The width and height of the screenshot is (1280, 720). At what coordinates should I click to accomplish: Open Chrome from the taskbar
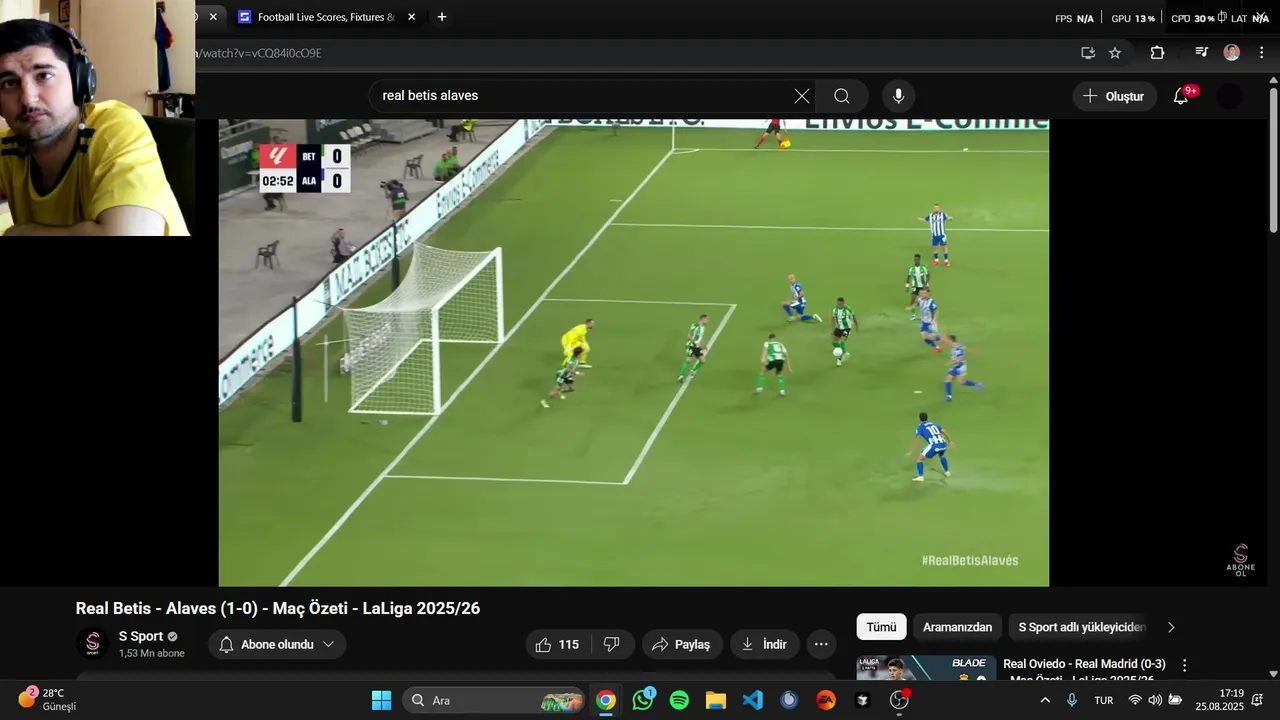point(606,700)
